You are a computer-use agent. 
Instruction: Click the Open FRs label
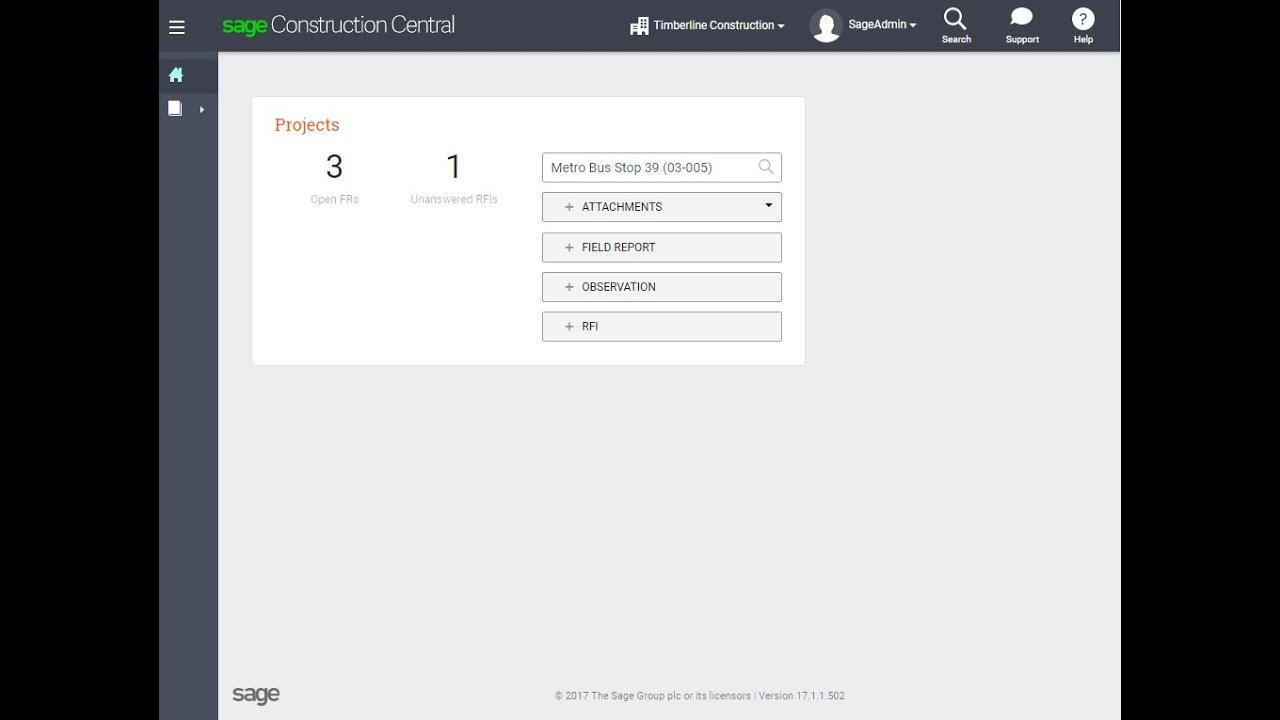pyautogui.click(x=334, y=199)
